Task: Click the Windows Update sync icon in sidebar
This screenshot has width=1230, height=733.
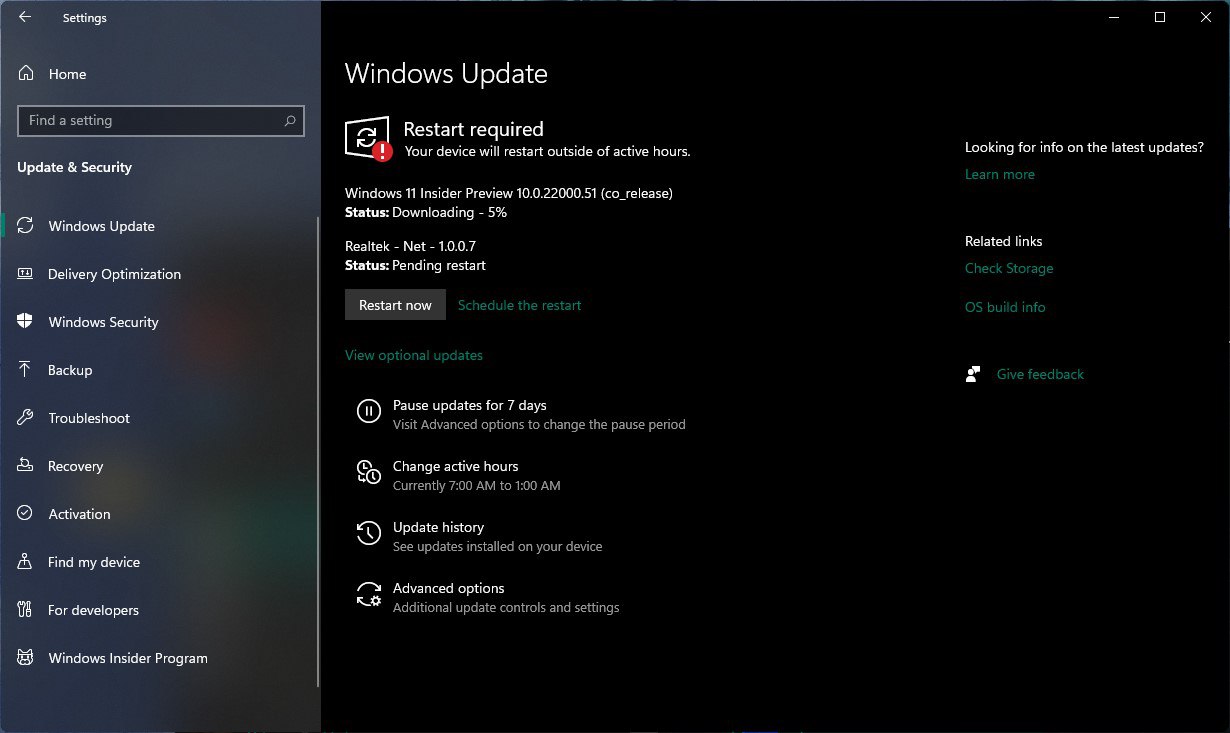Action: click(26, 226)
